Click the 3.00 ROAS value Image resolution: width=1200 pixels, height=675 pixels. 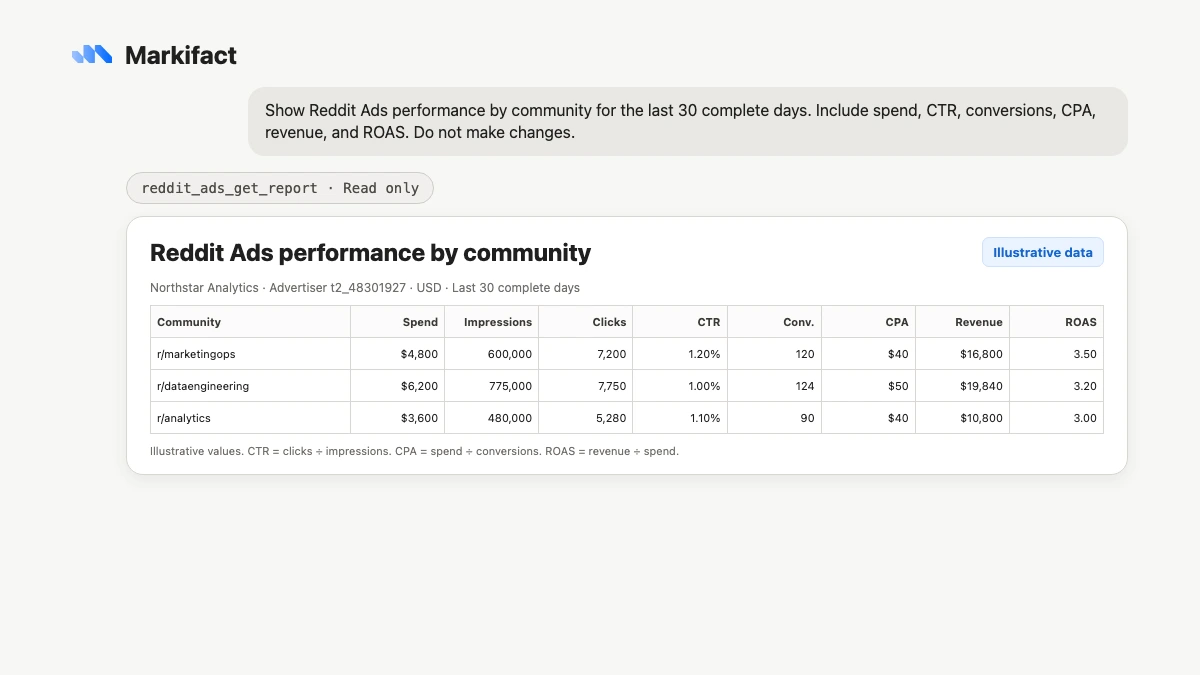pyautogui.click(x=1084, y=418)
